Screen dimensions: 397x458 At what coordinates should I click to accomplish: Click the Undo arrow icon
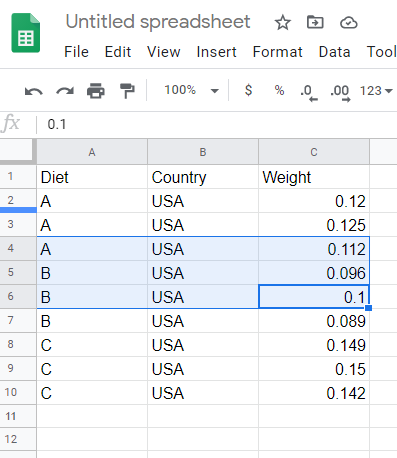pyautogui.click(x=34, y=91)
